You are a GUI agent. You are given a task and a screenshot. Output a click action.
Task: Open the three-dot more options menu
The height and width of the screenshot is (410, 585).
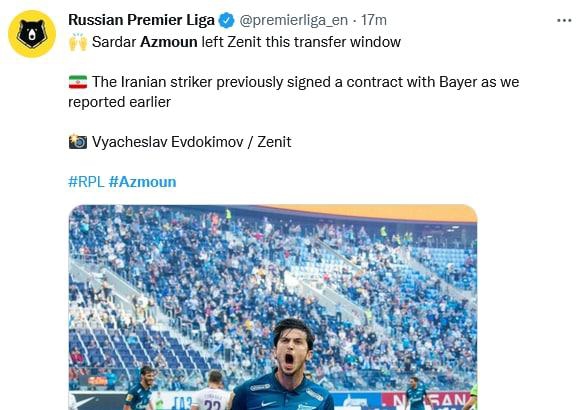[x=564, y=20]
